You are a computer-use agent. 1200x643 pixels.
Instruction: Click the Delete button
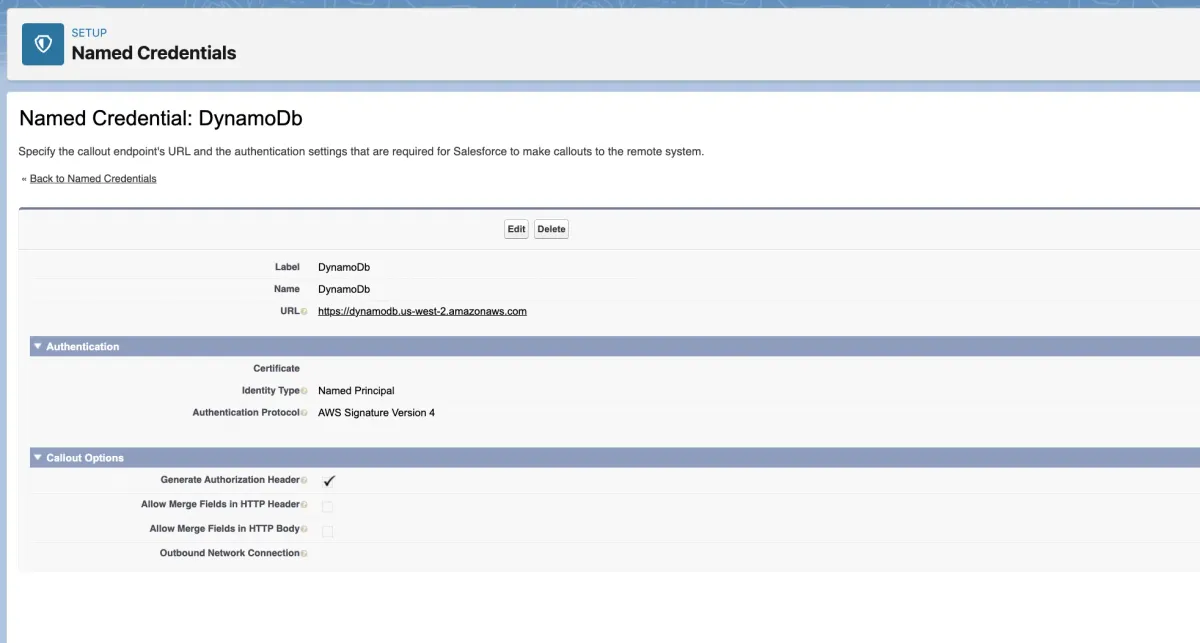pos(551,229)
